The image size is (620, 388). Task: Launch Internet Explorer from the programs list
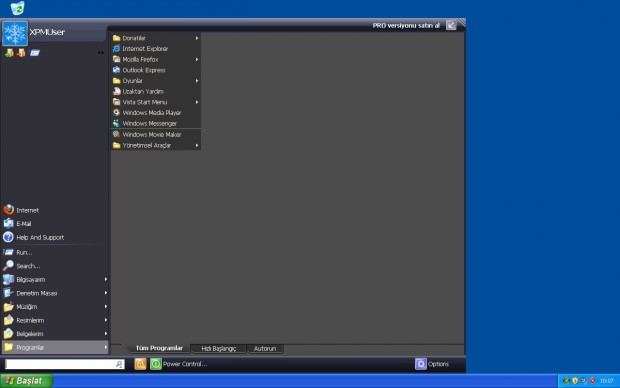click(x=156, y=49)
